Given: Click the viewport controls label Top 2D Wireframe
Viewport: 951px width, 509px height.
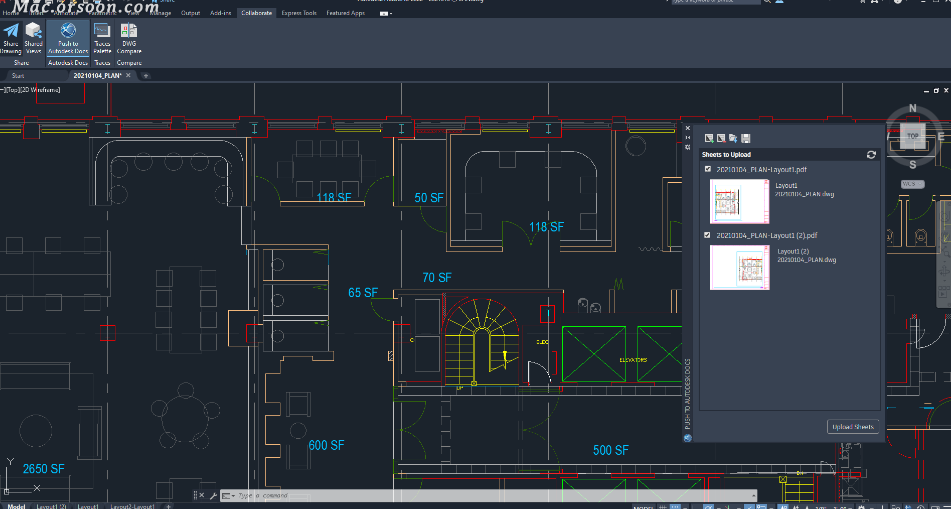Looking at the screenshot, I should (32, 90).
